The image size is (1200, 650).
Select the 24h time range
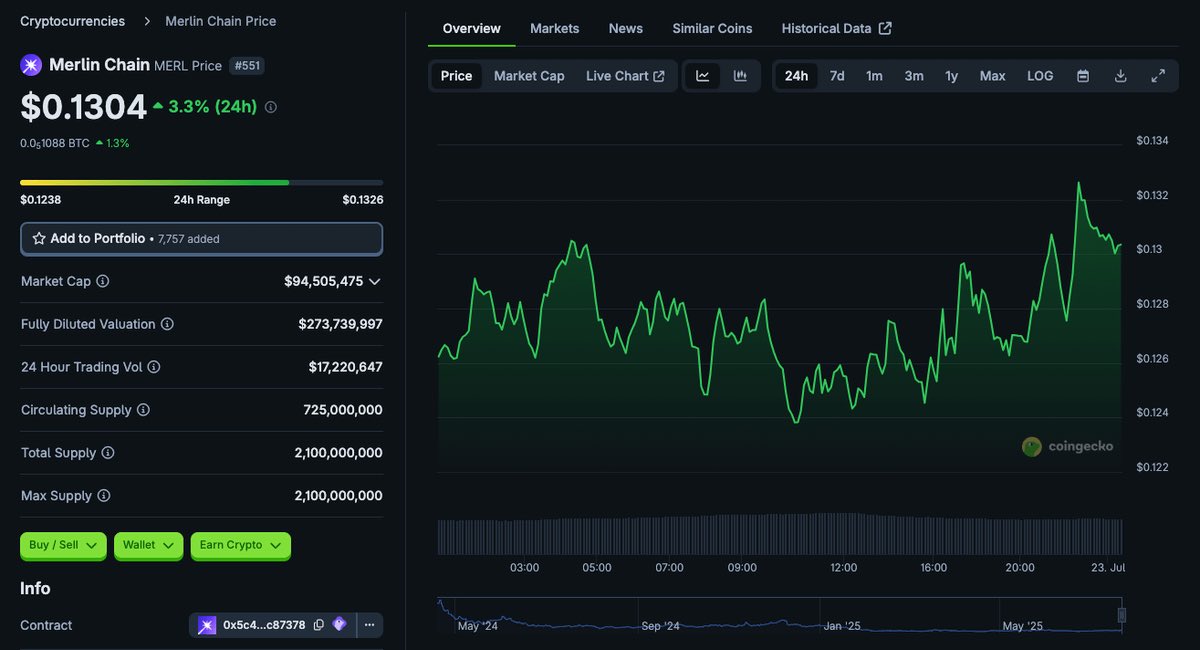click(x=796, y=76)
